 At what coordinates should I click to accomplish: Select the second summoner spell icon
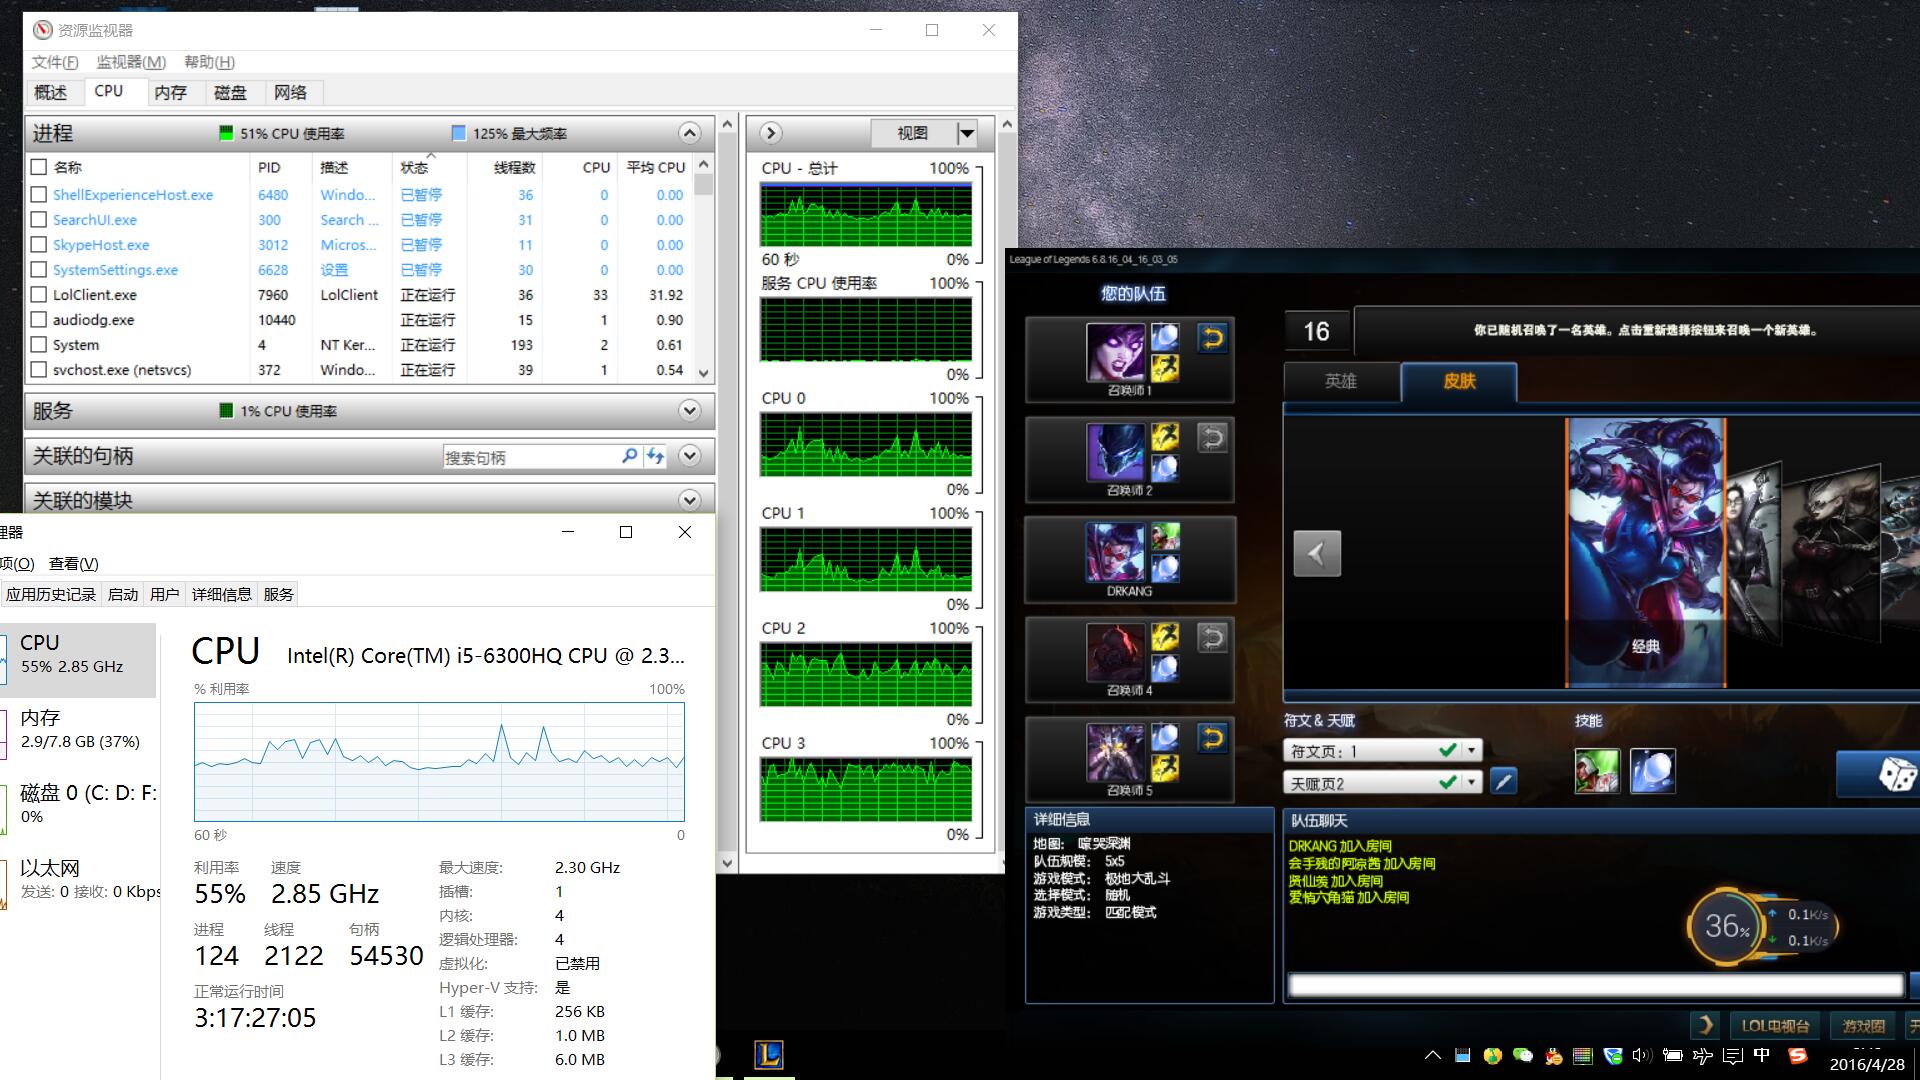tap(1652, 772)
